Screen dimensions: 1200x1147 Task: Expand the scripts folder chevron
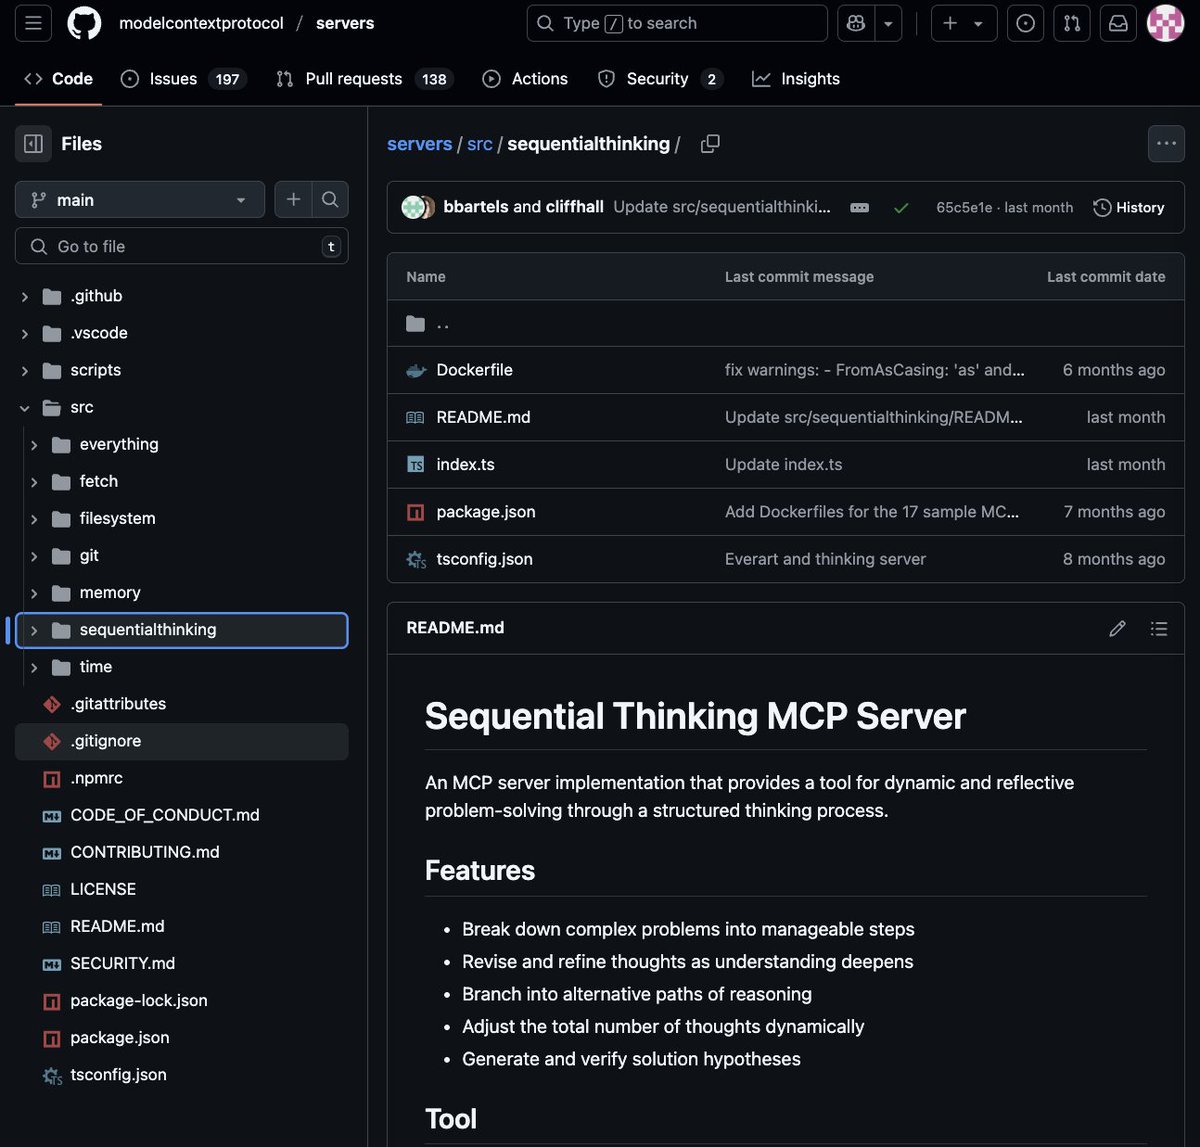click(25, 371)
